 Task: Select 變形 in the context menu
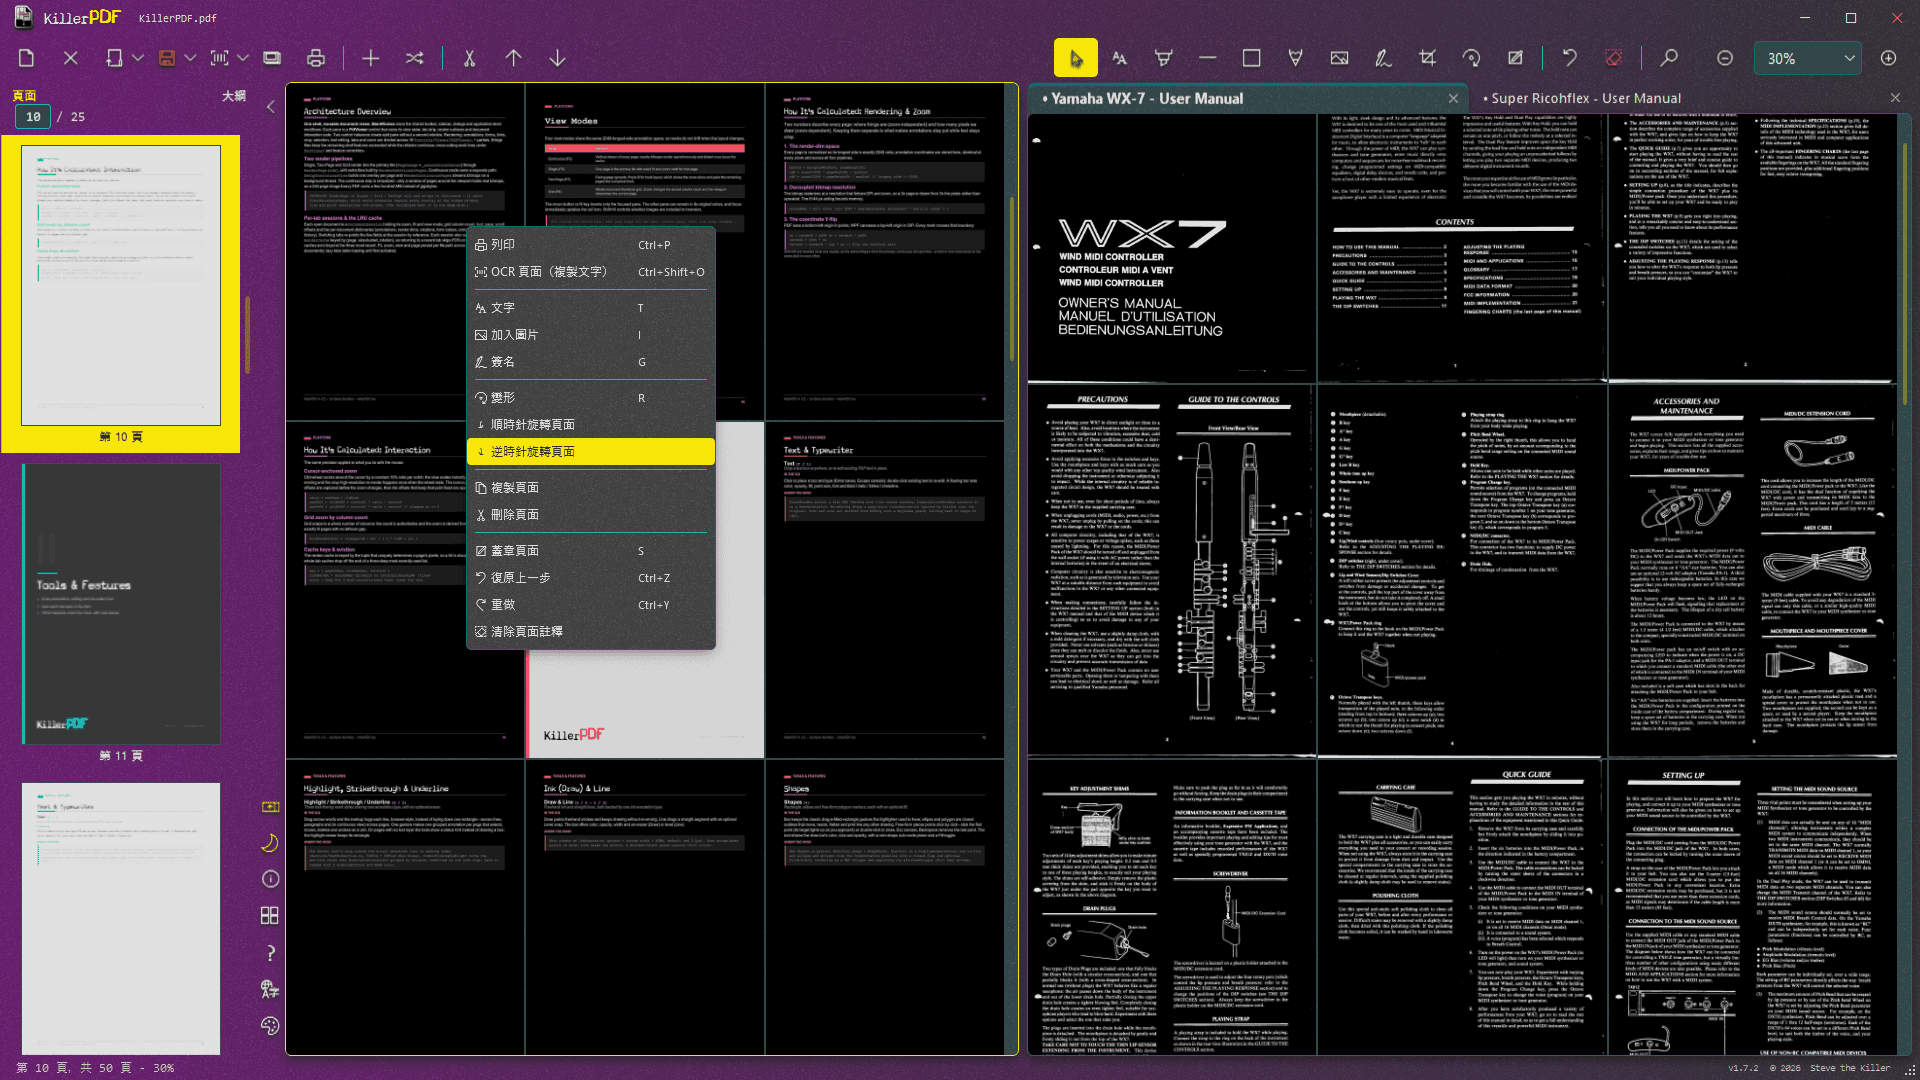pyautogui.click(x=591, y=398)
